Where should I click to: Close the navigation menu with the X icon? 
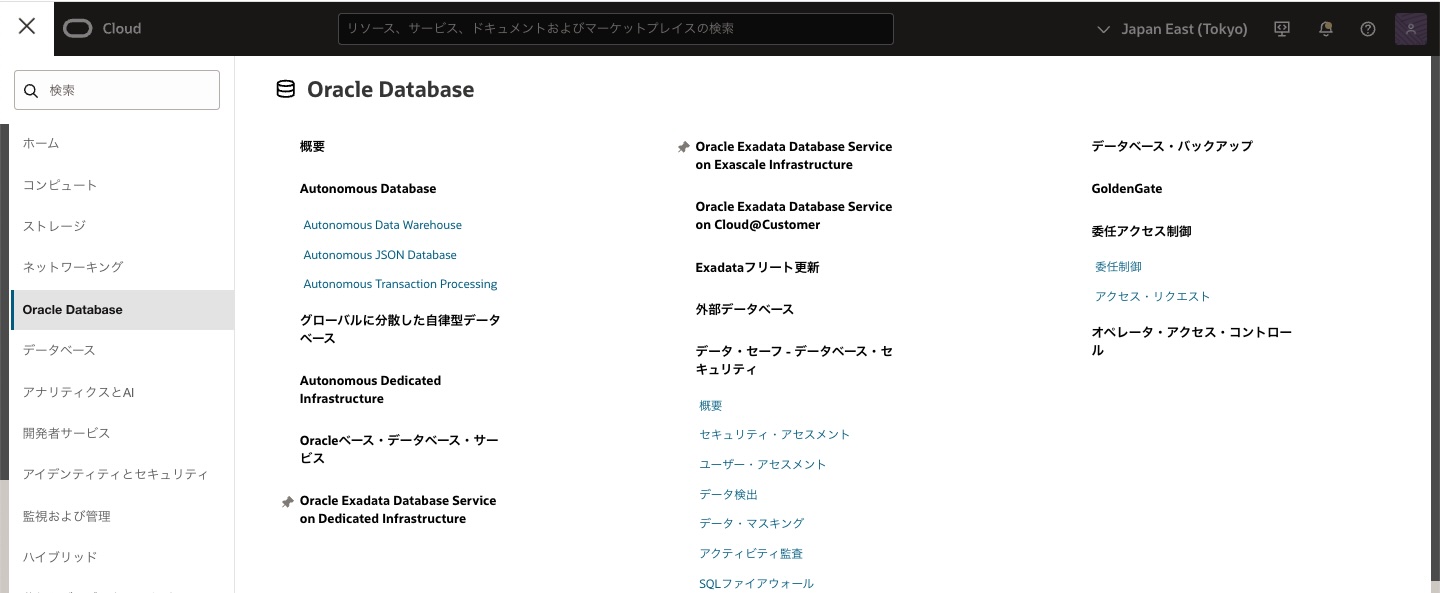coord(26,26)
